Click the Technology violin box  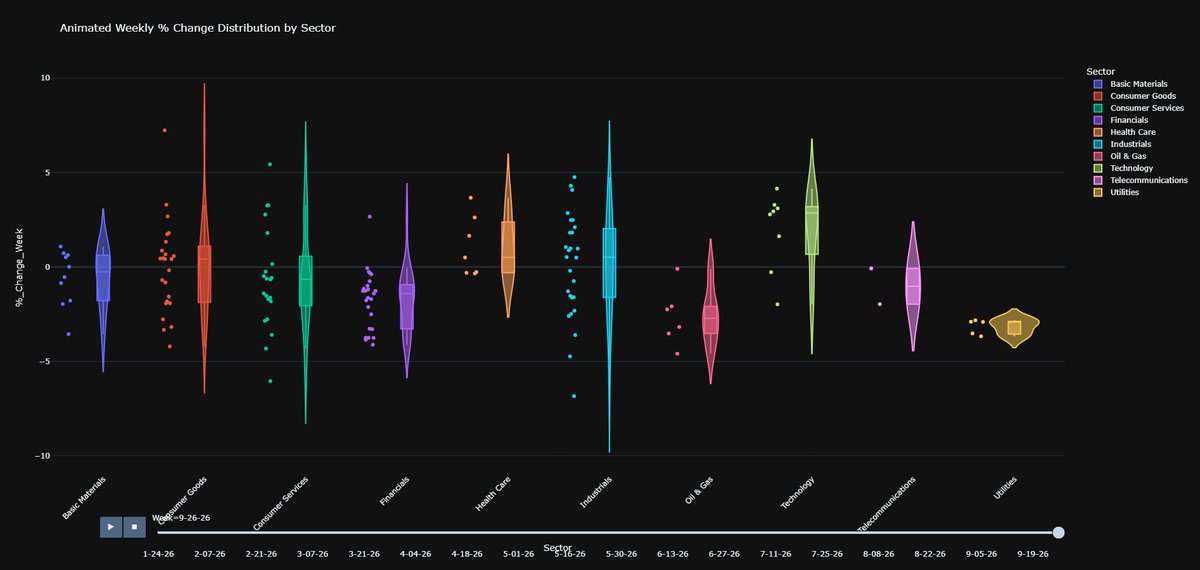click(x=812, y=231)
